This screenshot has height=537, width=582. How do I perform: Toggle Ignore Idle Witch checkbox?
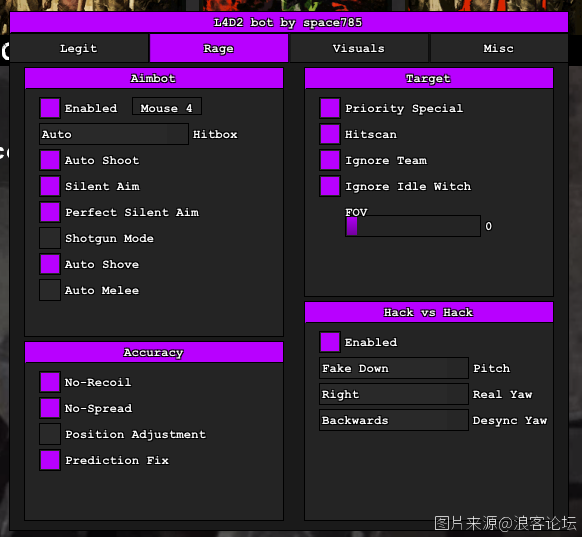(x=330, y=186)
